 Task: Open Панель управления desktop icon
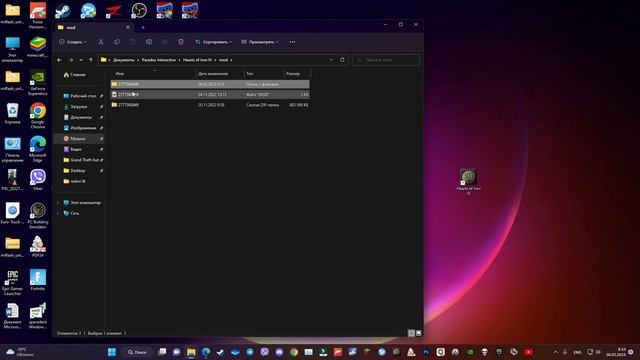tap(12, 150)
